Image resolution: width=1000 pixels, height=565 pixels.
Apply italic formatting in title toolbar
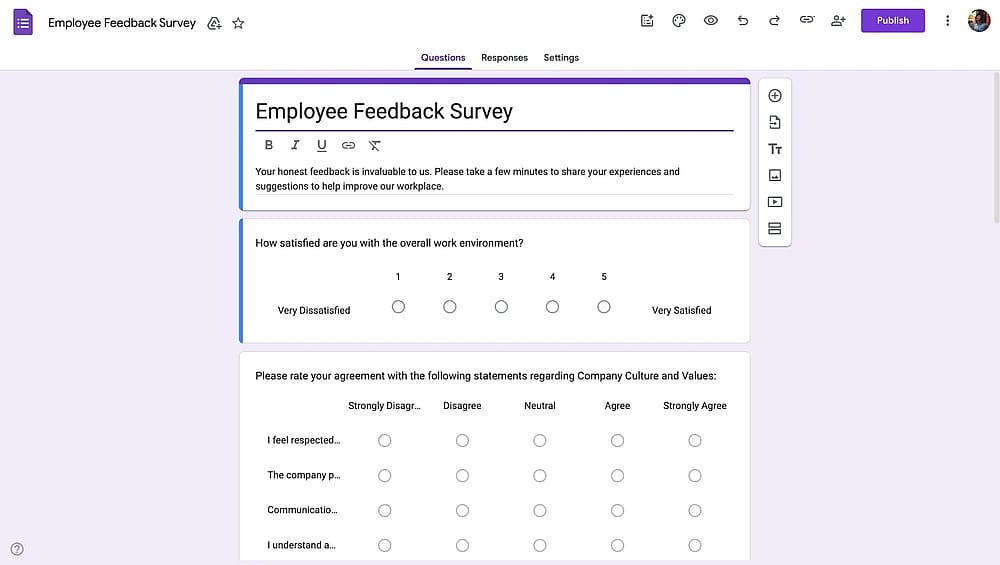pyautogui.click(x=295, y=145)
